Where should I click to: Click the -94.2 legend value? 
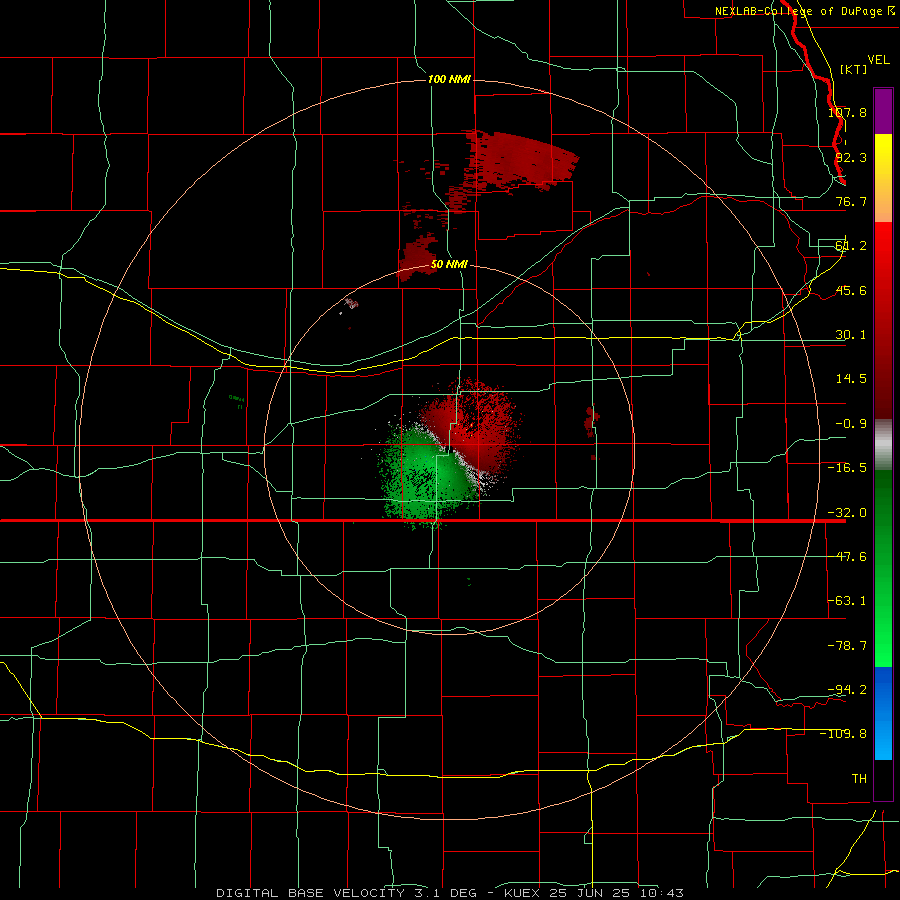click(847, 689)
